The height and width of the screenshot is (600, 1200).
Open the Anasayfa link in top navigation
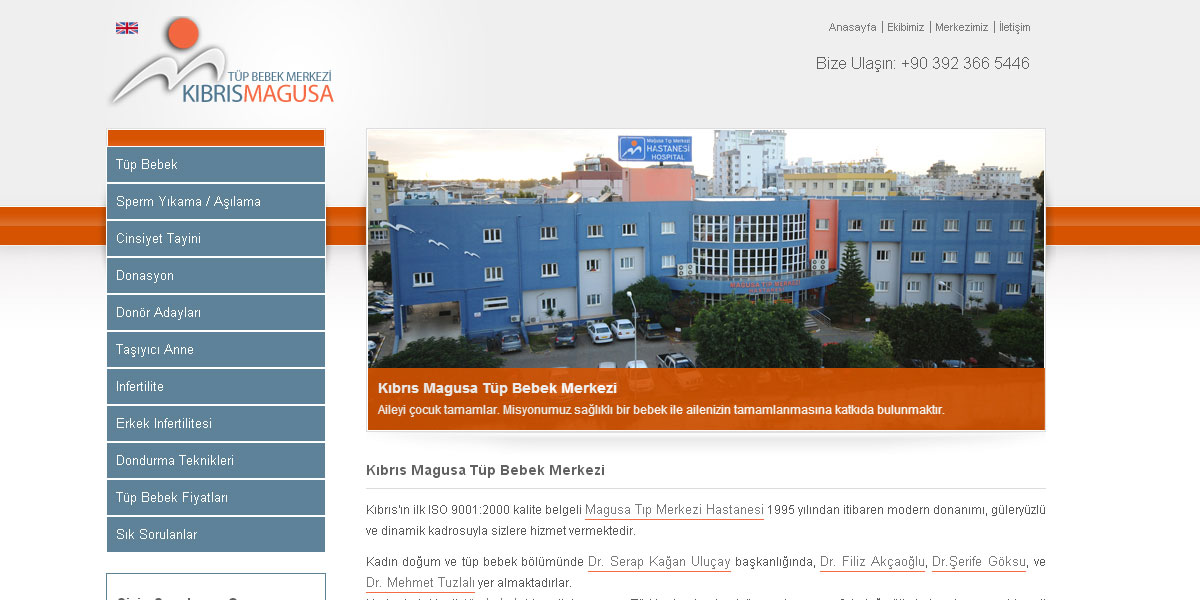coord(852,27)
